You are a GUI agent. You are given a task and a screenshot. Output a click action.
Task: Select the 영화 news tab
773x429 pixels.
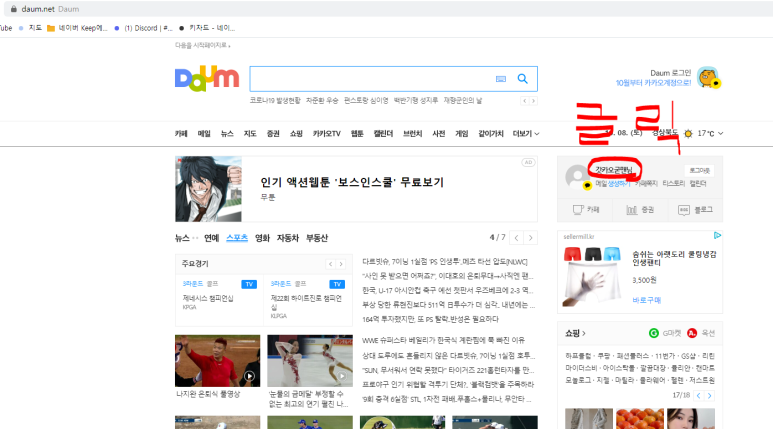click(262, 238)
